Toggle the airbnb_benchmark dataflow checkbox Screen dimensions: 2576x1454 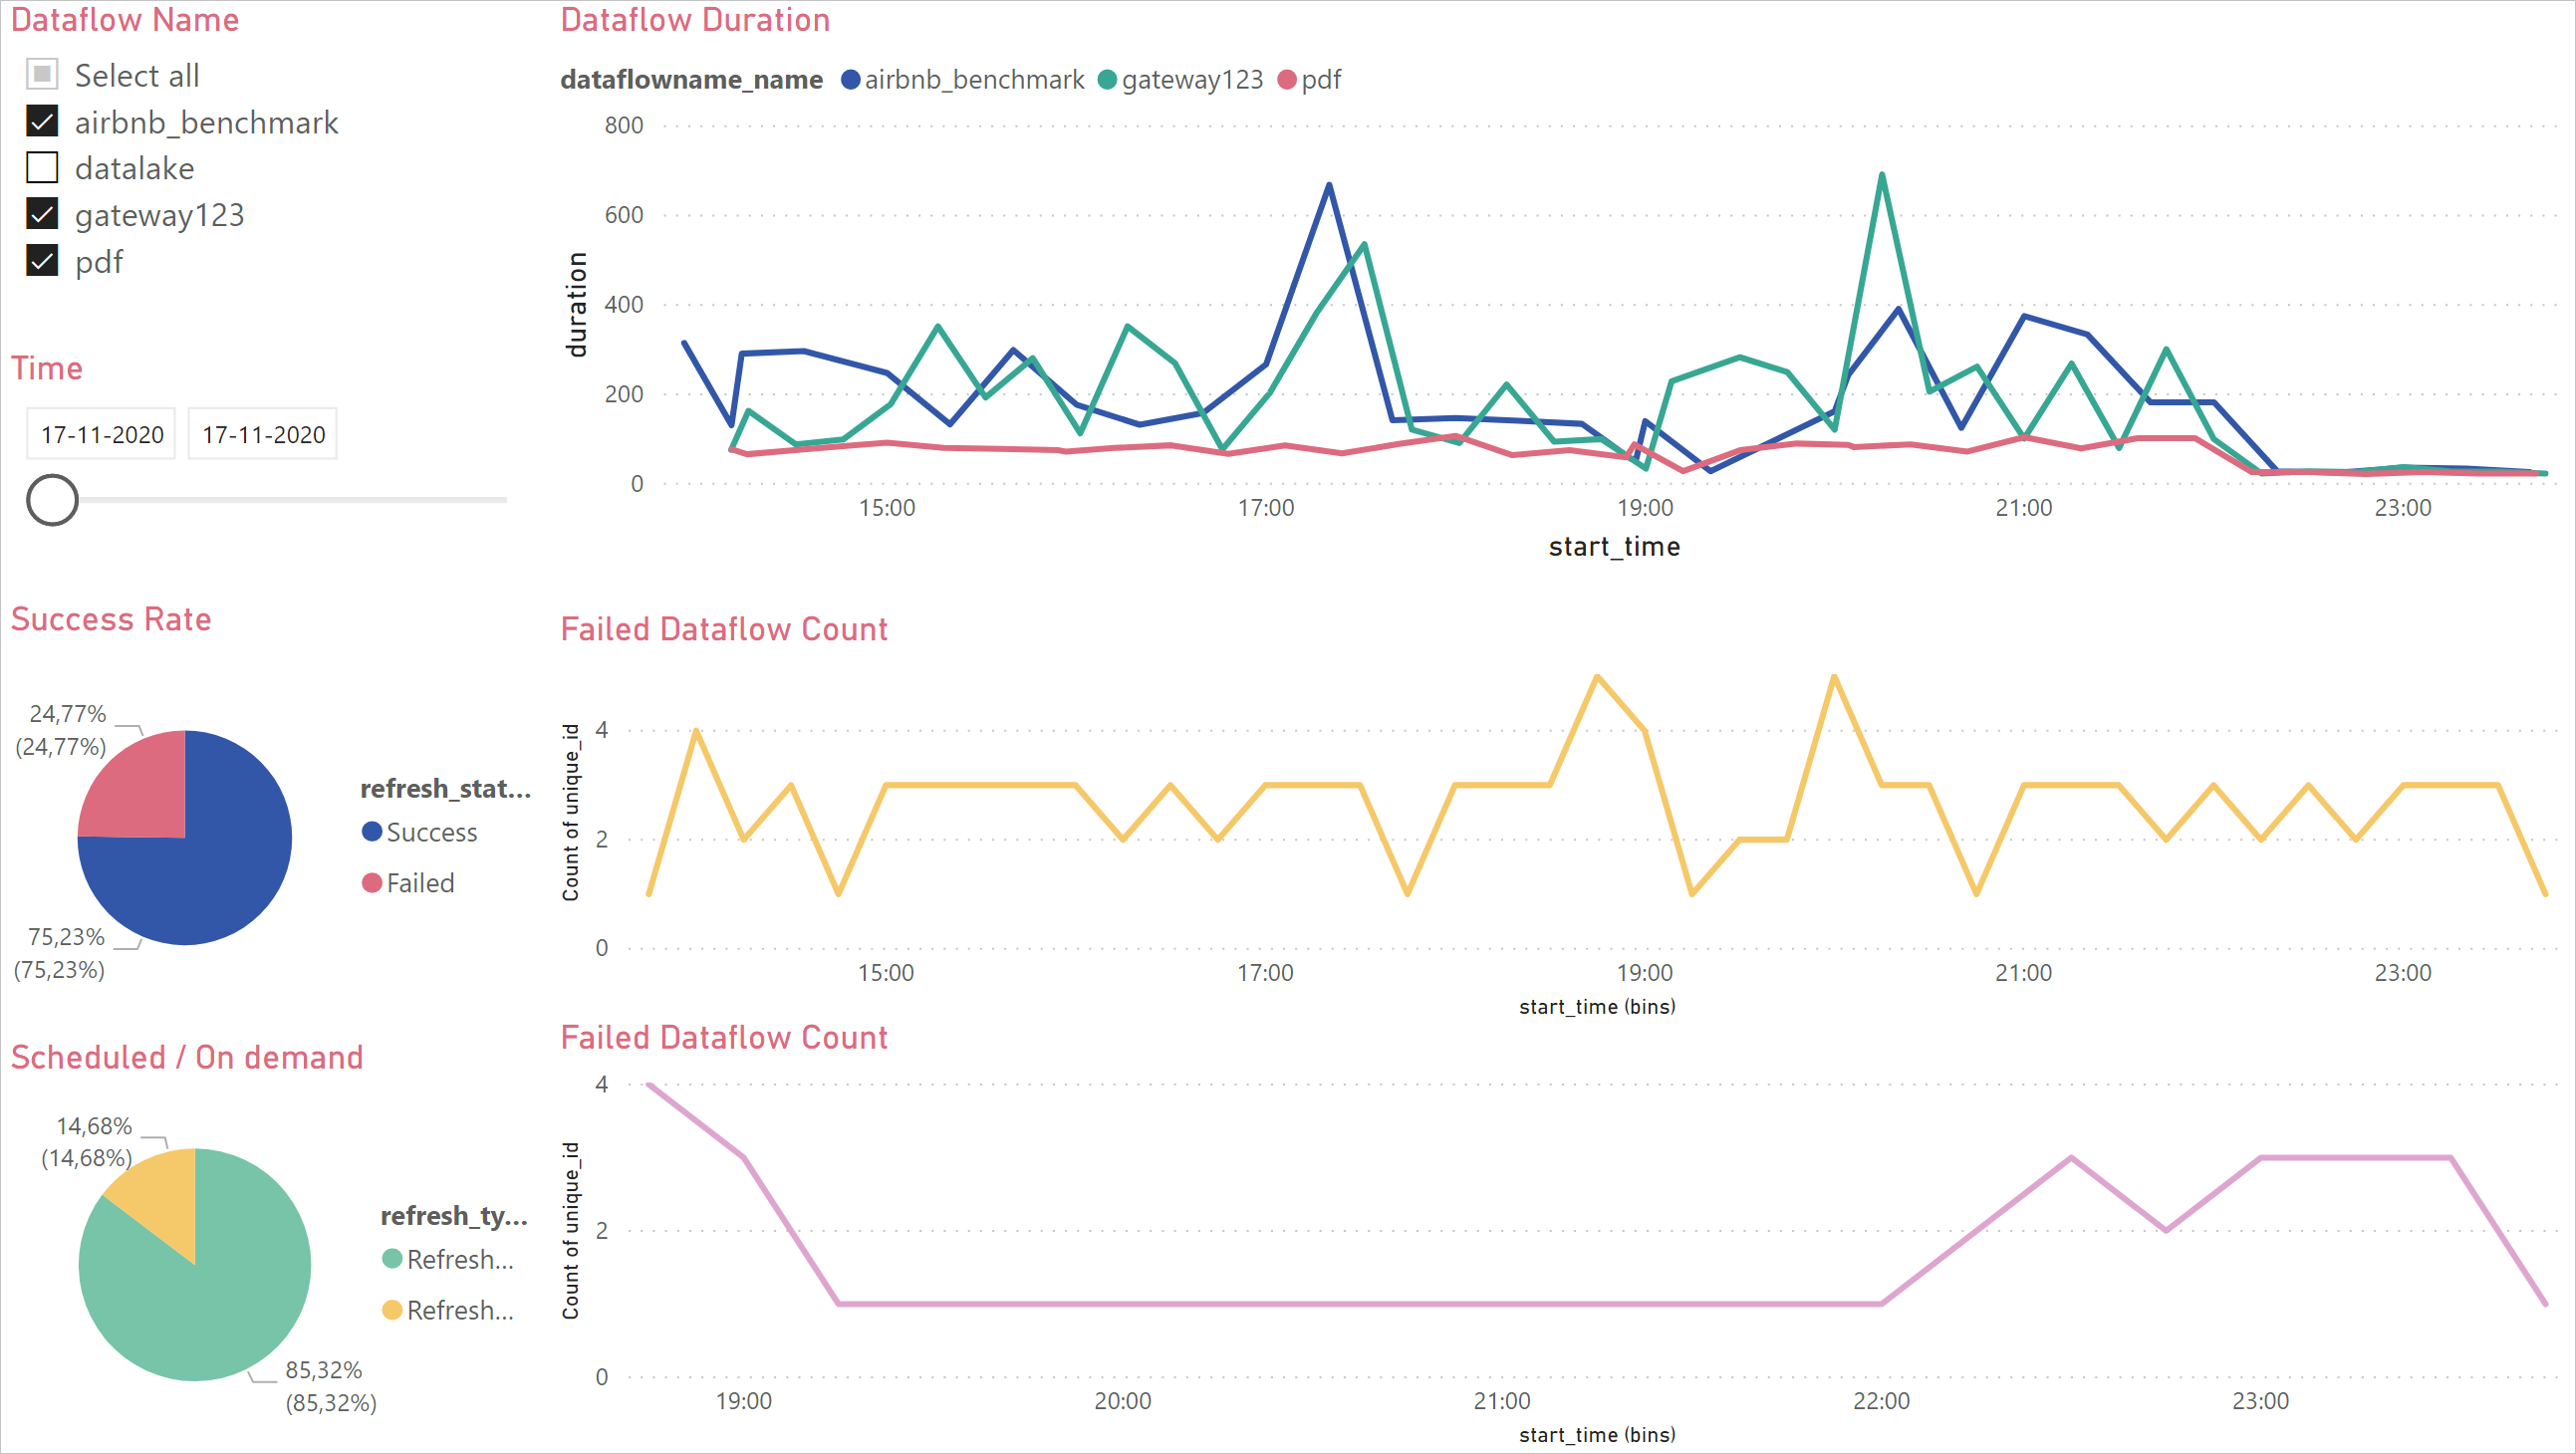tap(43, 121)
